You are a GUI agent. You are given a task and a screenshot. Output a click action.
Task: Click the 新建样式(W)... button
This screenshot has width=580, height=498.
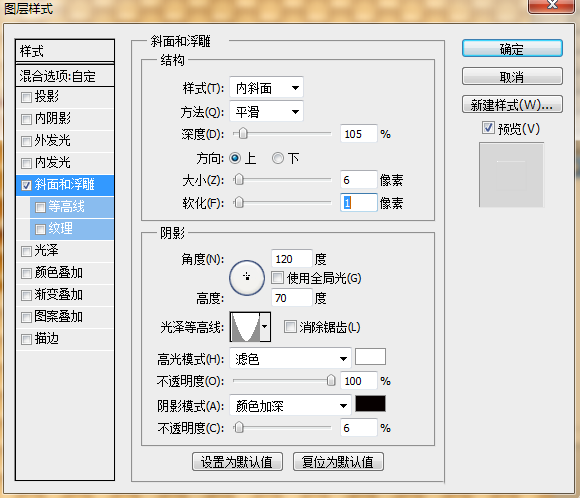click(512, 105)
